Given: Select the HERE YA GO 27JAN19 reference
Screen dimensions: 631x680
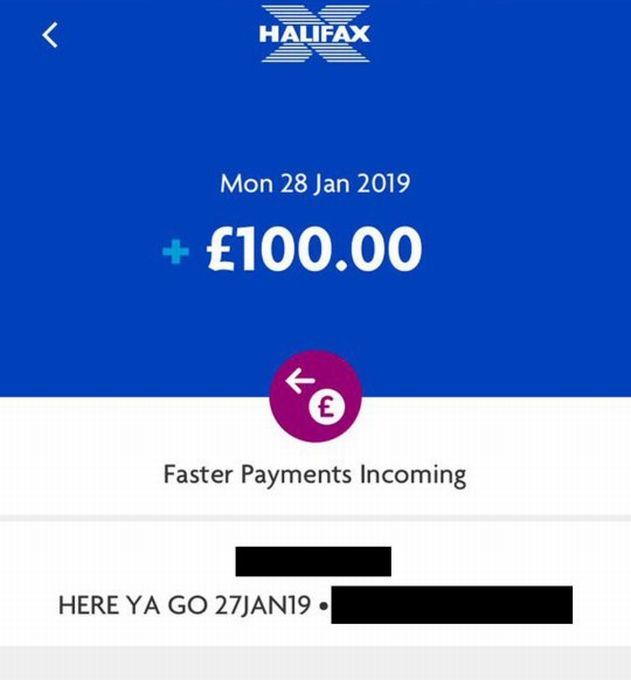Looking at the screenshot, I should tap(185, 605).
